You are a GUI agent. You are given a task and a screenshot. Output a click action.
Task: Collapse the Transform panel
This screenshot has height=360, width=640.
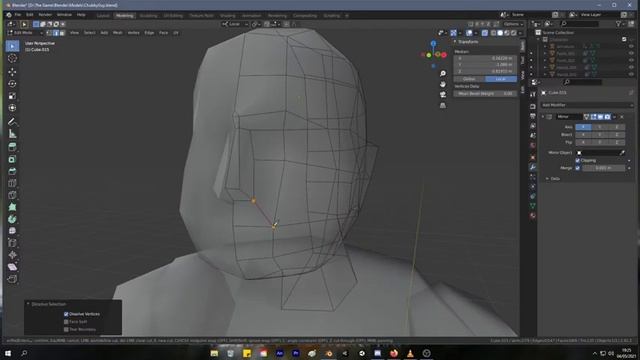[x=455, y=42]
